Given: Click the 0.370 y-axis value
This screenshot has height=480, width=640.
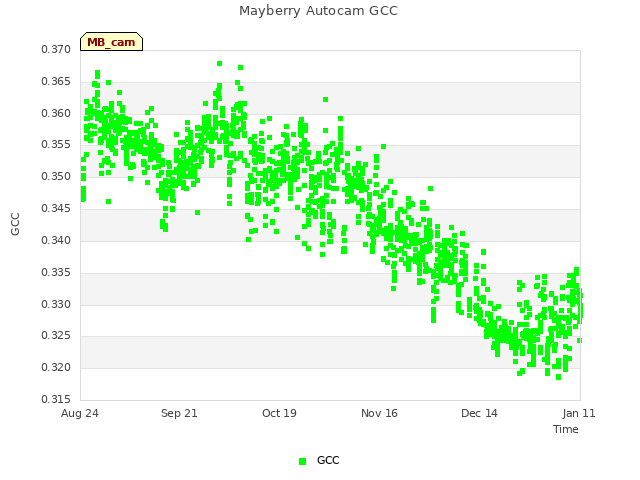Looking at the screenshot, I should point(56,49).
